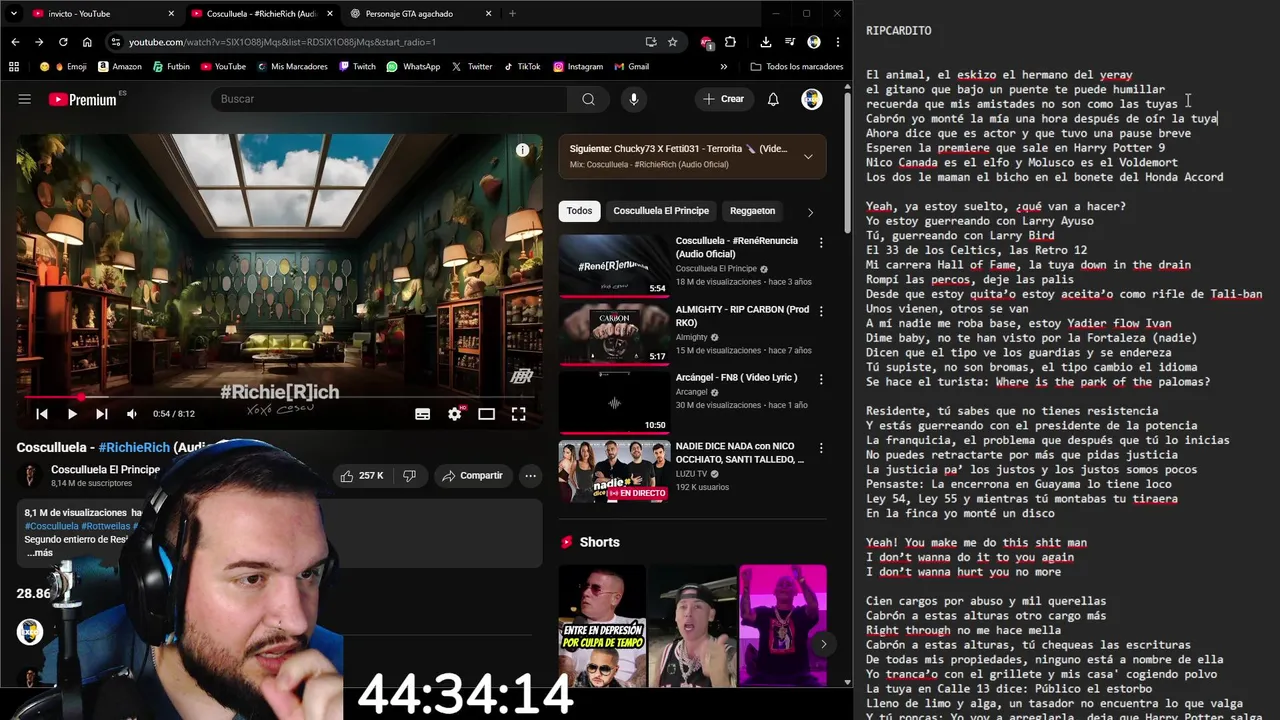The height and width of the screenshot is (720, 1280).
Task: Like the video (257 K)
Action: click(362, 476)
